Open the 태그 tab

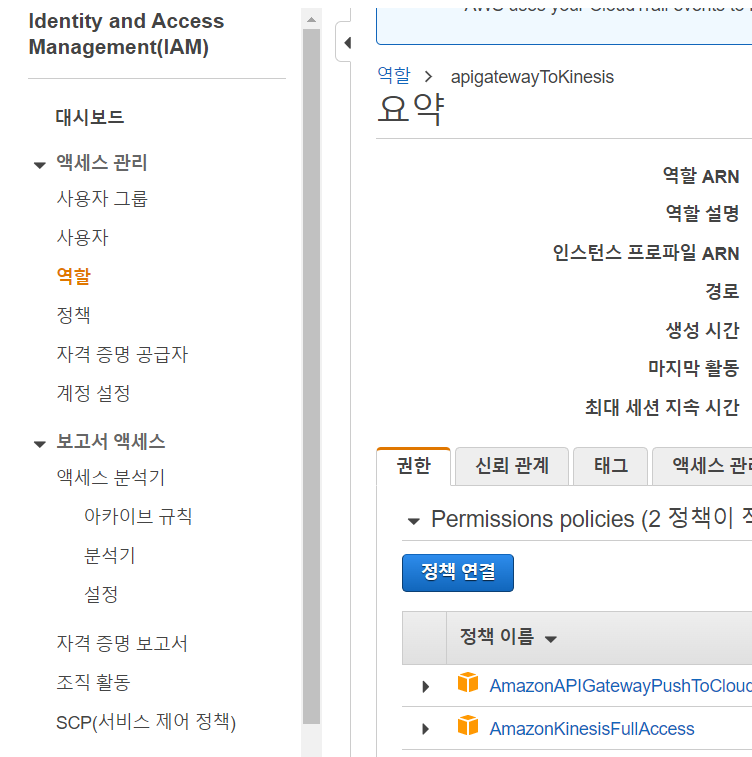pyautogui.click(x=611, y=466)
